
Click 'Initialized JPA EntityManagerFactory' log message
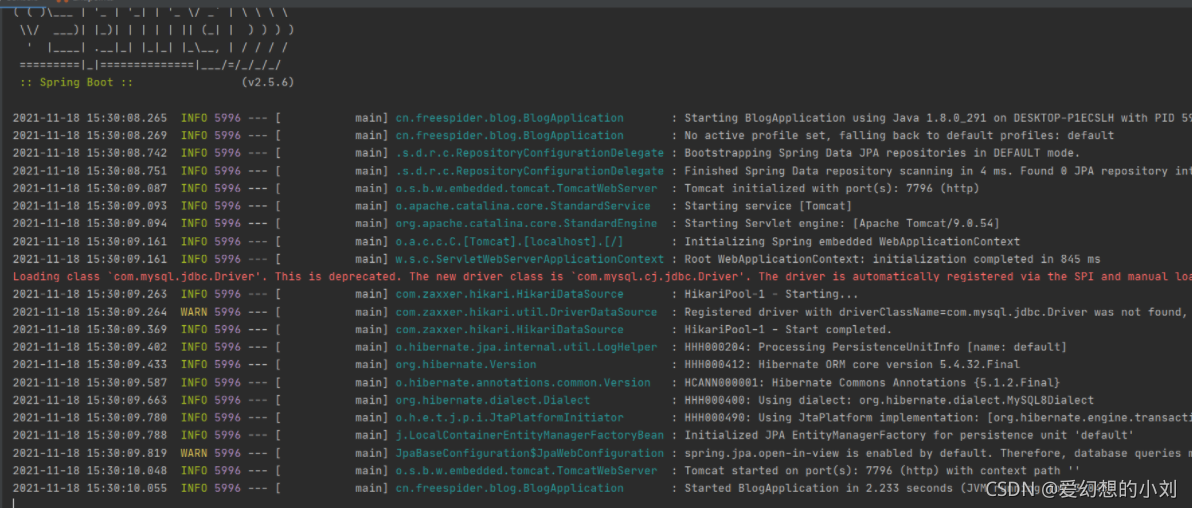[909, 436]
